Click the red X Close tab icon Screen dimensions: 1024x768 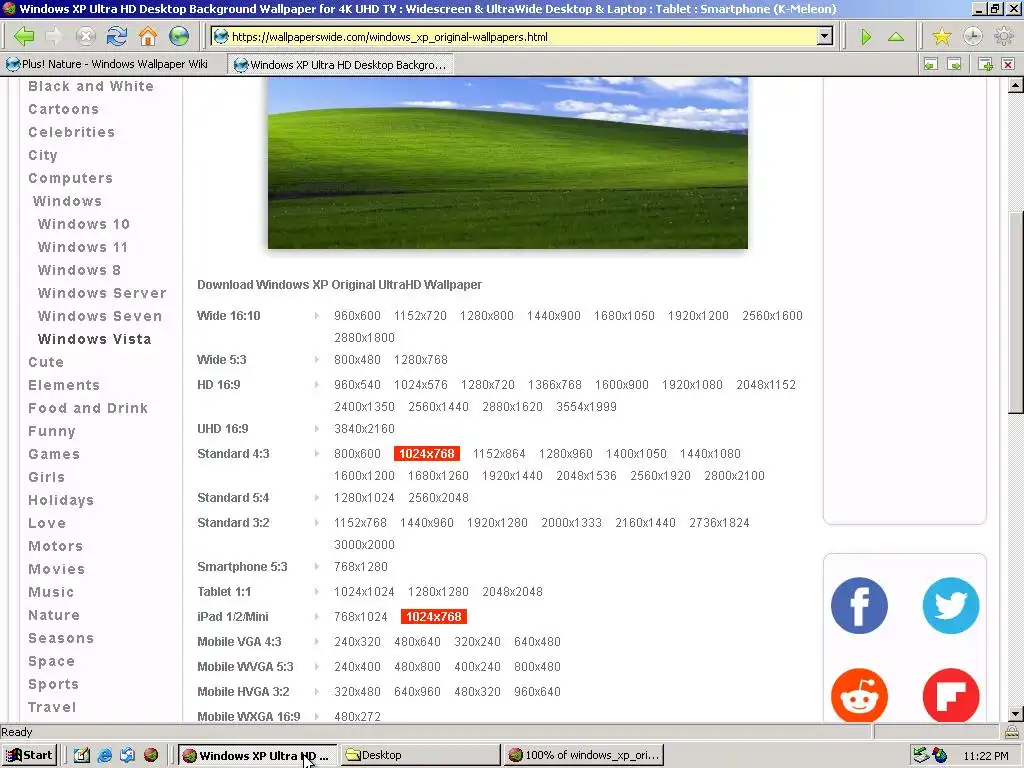point(1008,64)
